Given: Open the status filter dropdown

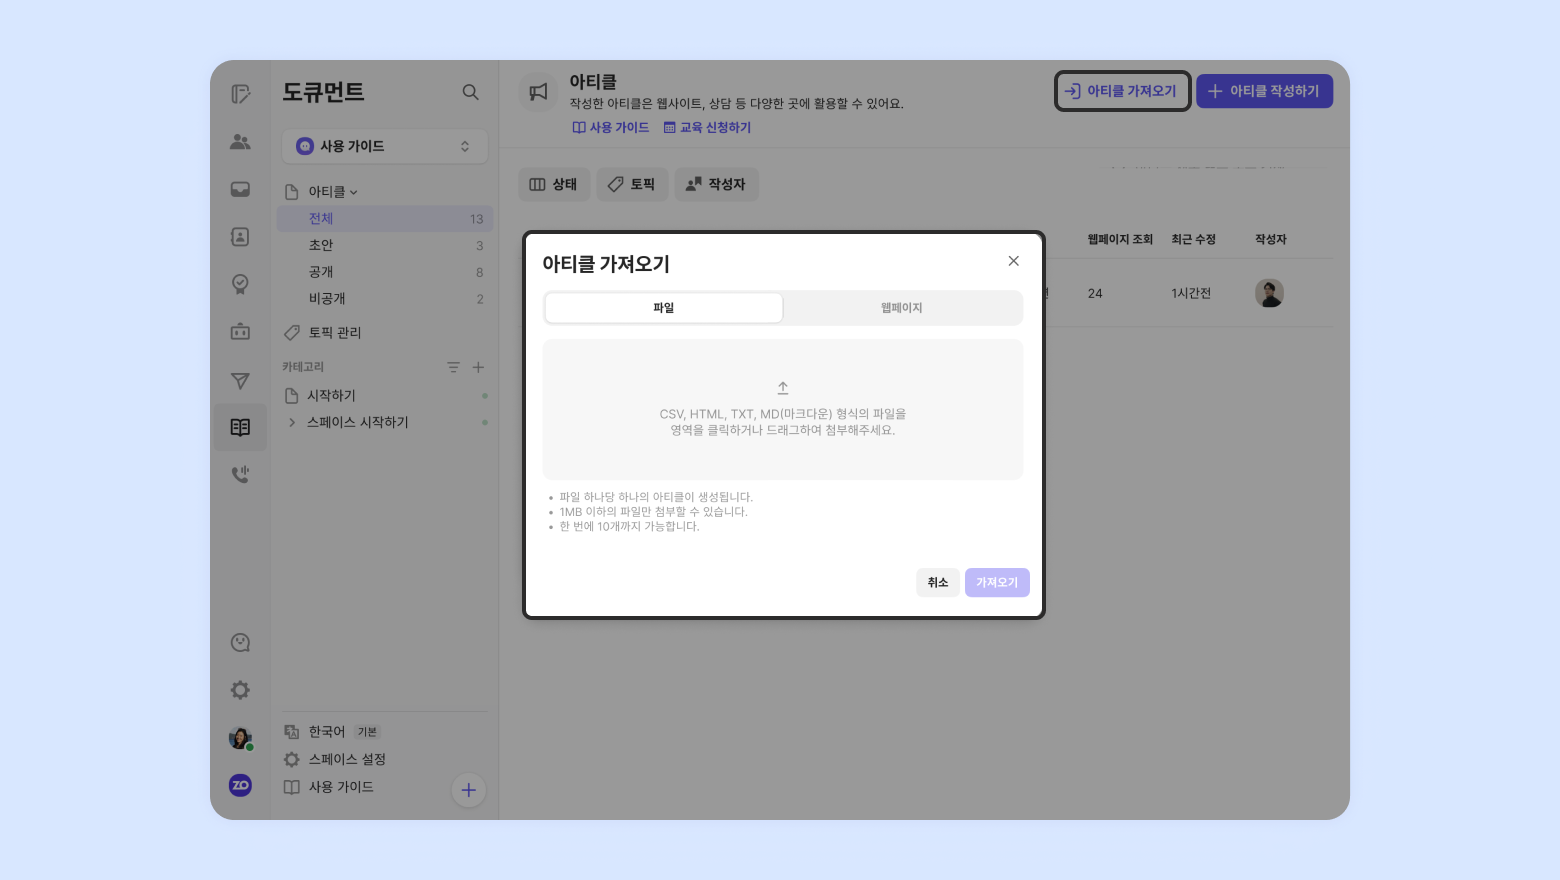Looking at the screenshot, I should (554, 184).
